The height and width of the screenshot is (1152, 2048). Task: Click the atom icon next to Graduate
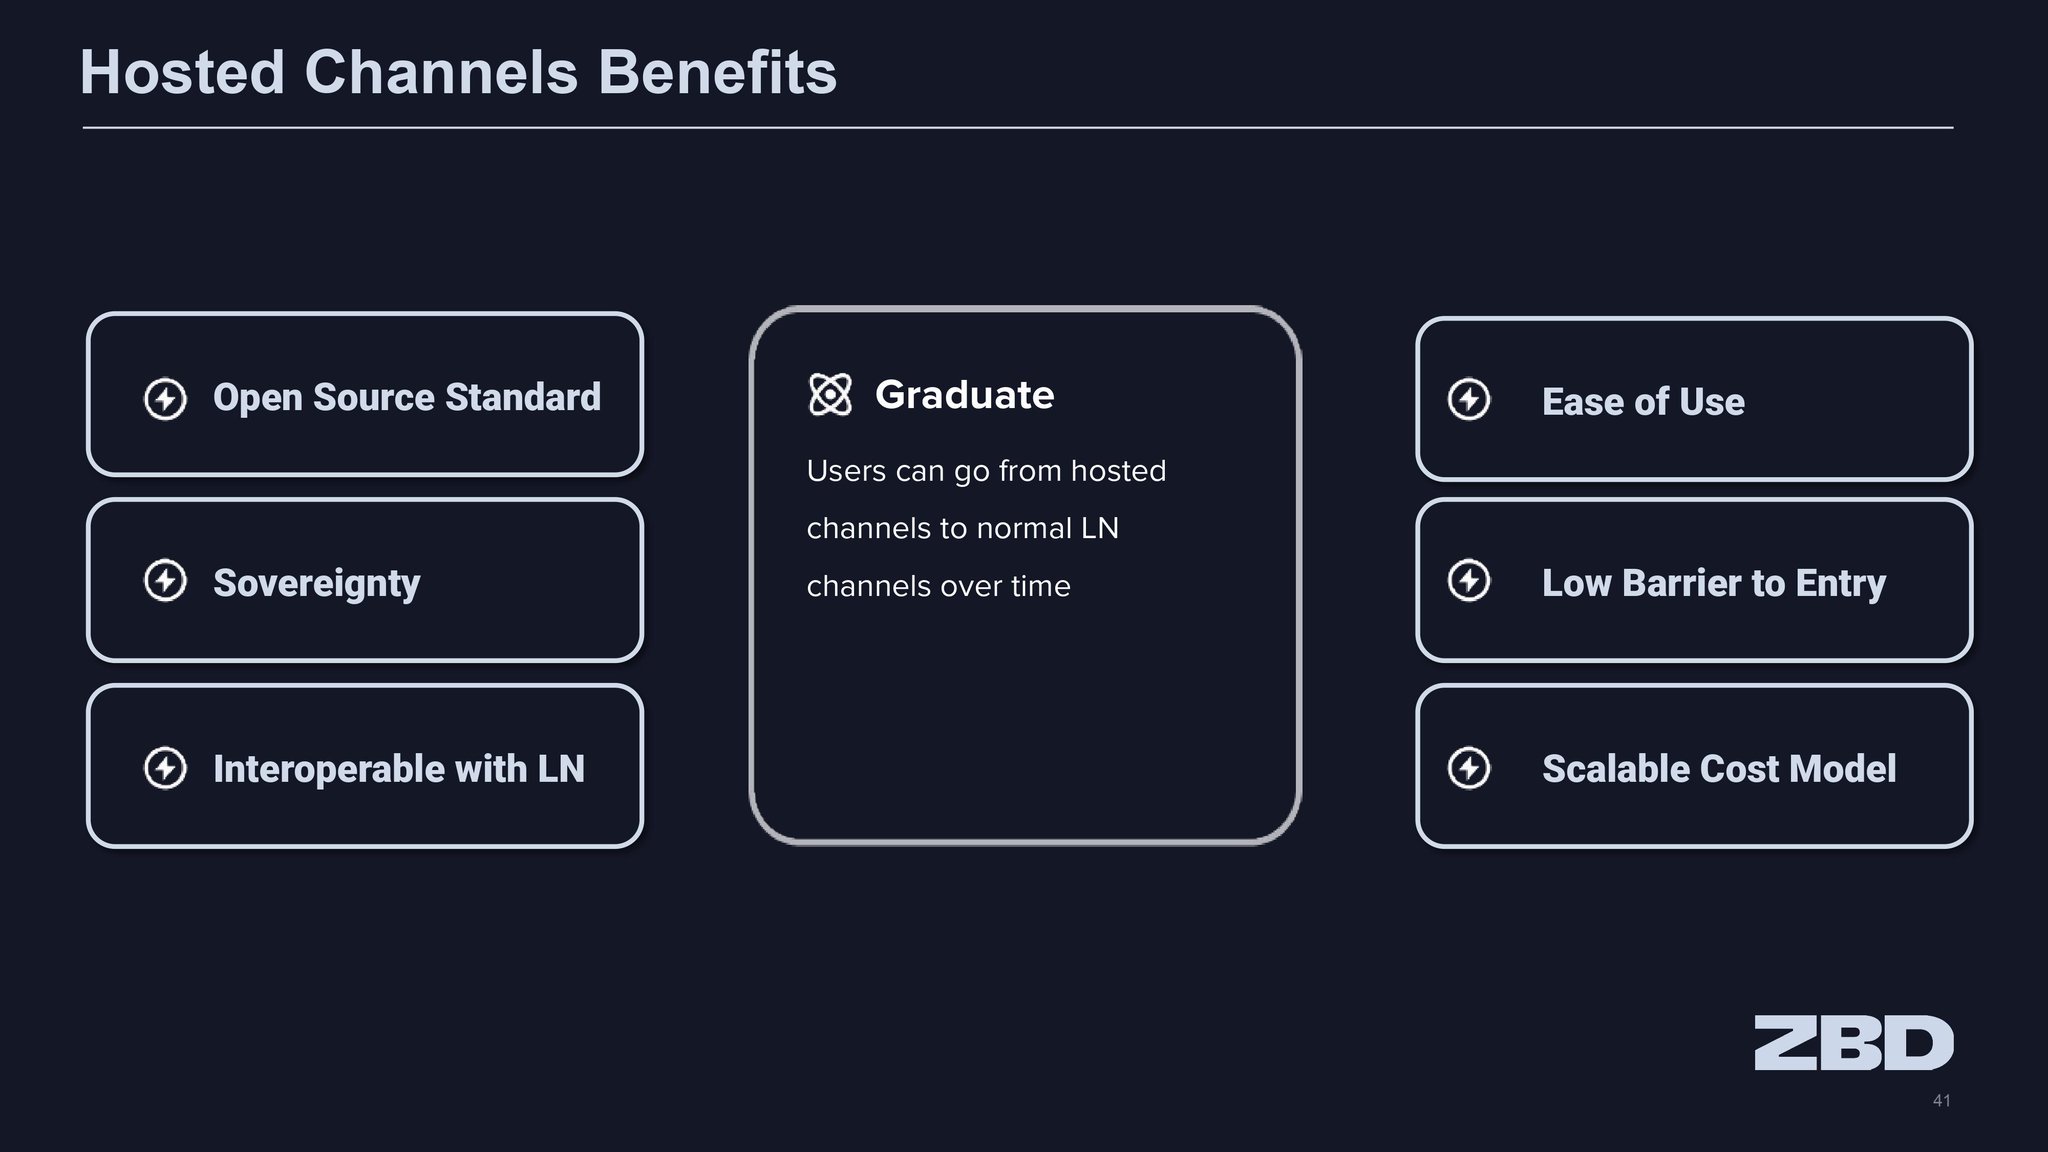[x=830, y=394]
